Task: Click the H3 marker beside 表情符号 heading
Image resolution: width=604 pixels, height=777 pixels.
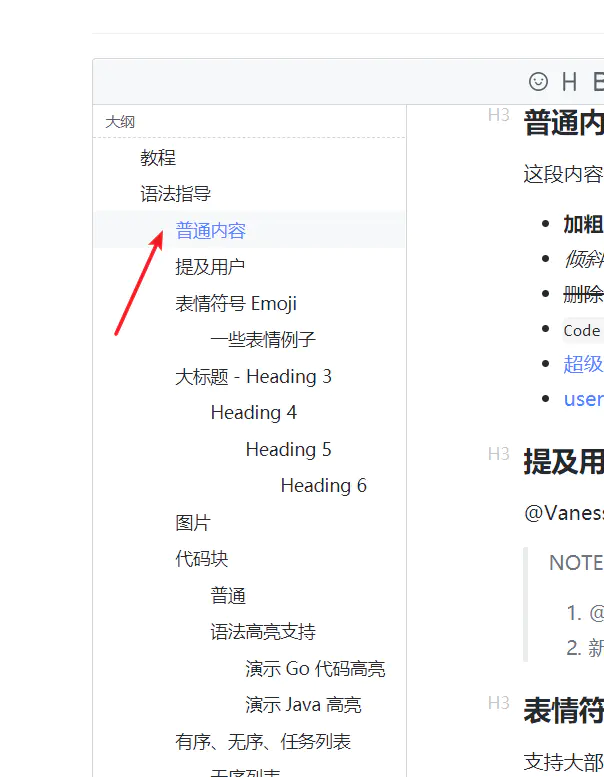Action: (498, 703)
